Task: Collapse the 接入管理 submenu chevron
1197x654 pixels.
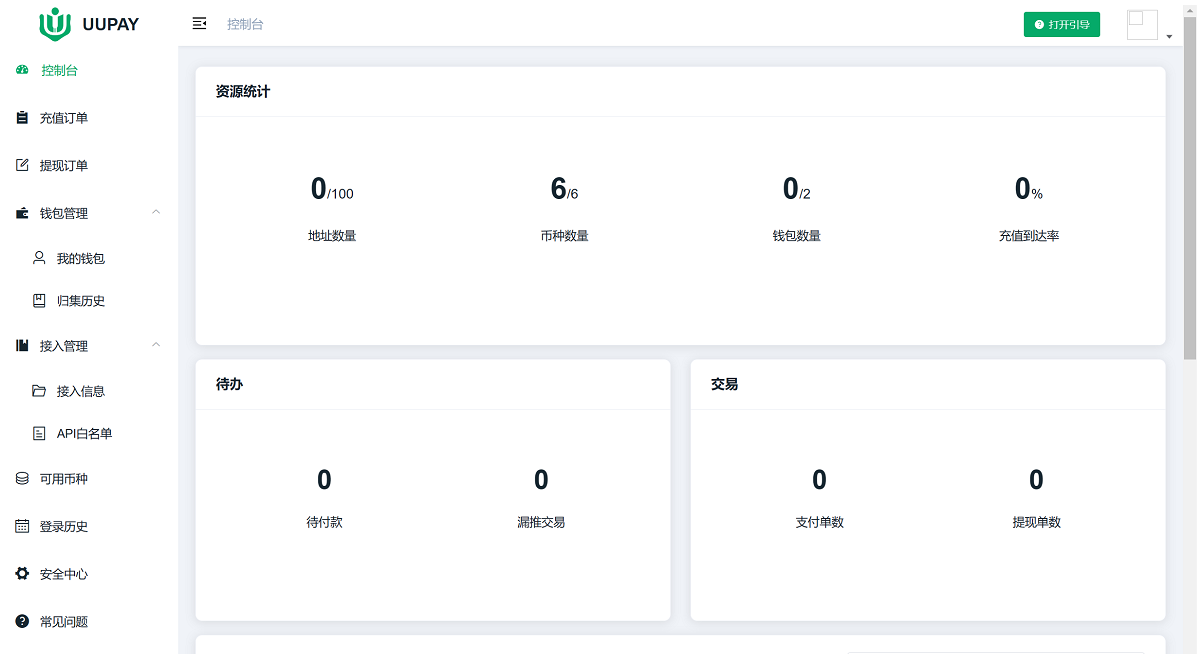Action: click(155, 345)
